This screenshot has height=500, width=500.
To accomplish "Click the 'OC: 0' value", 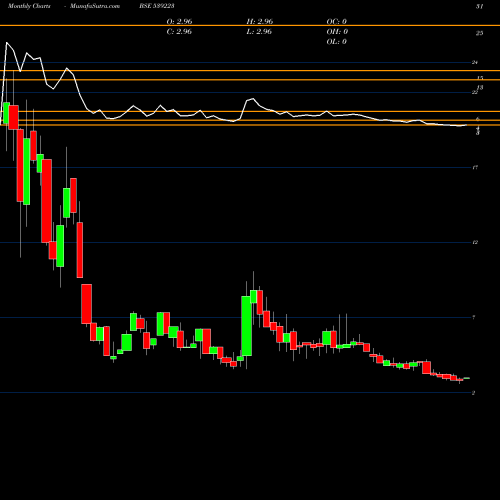I will pyautogui.click(x=337, y=21).
